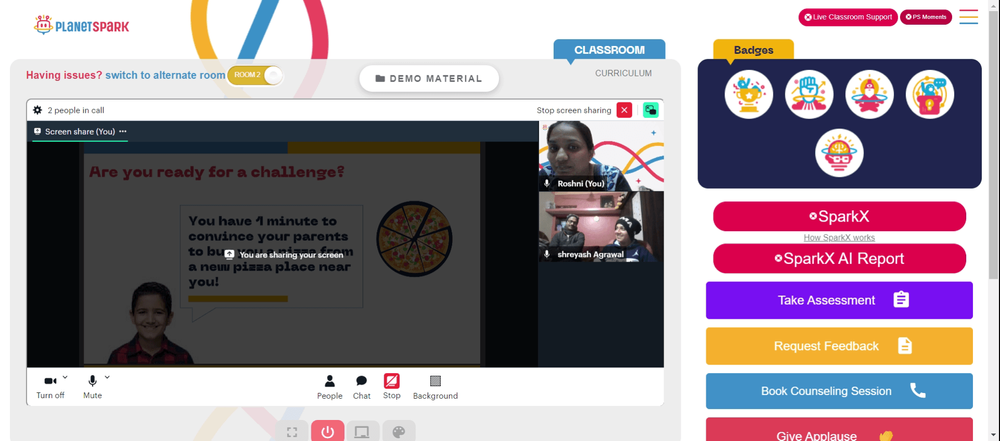This screenshot has width=1000, height=441.
Task: Click switch to alternate room link
Action: (165, 75)
